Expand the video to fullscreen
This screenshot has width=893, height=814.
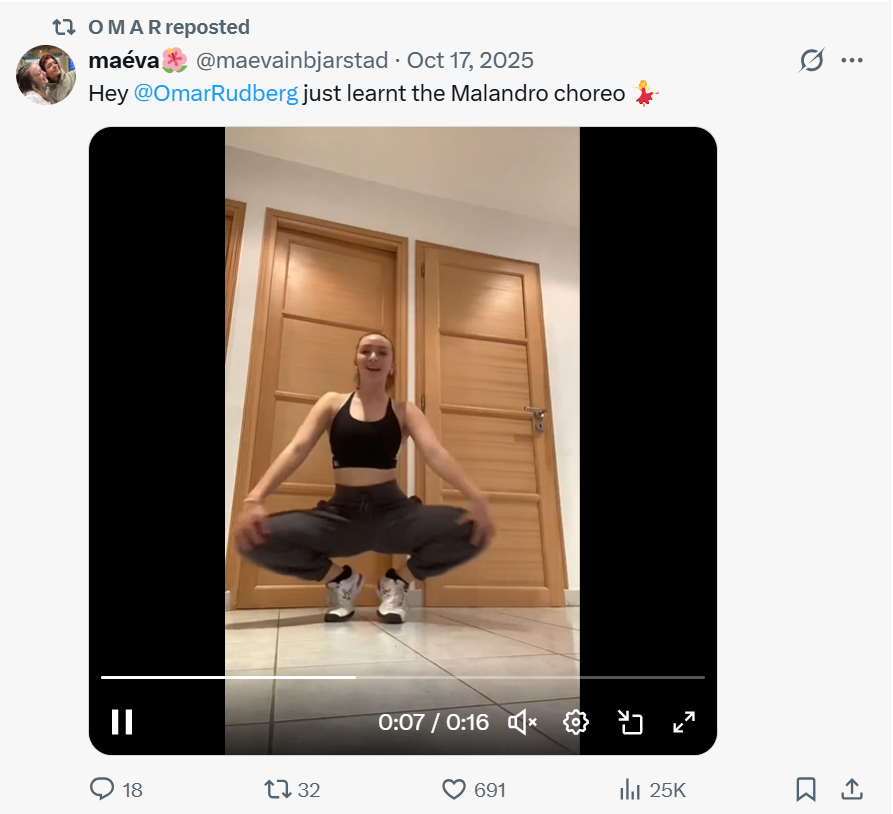click(684, 722)
